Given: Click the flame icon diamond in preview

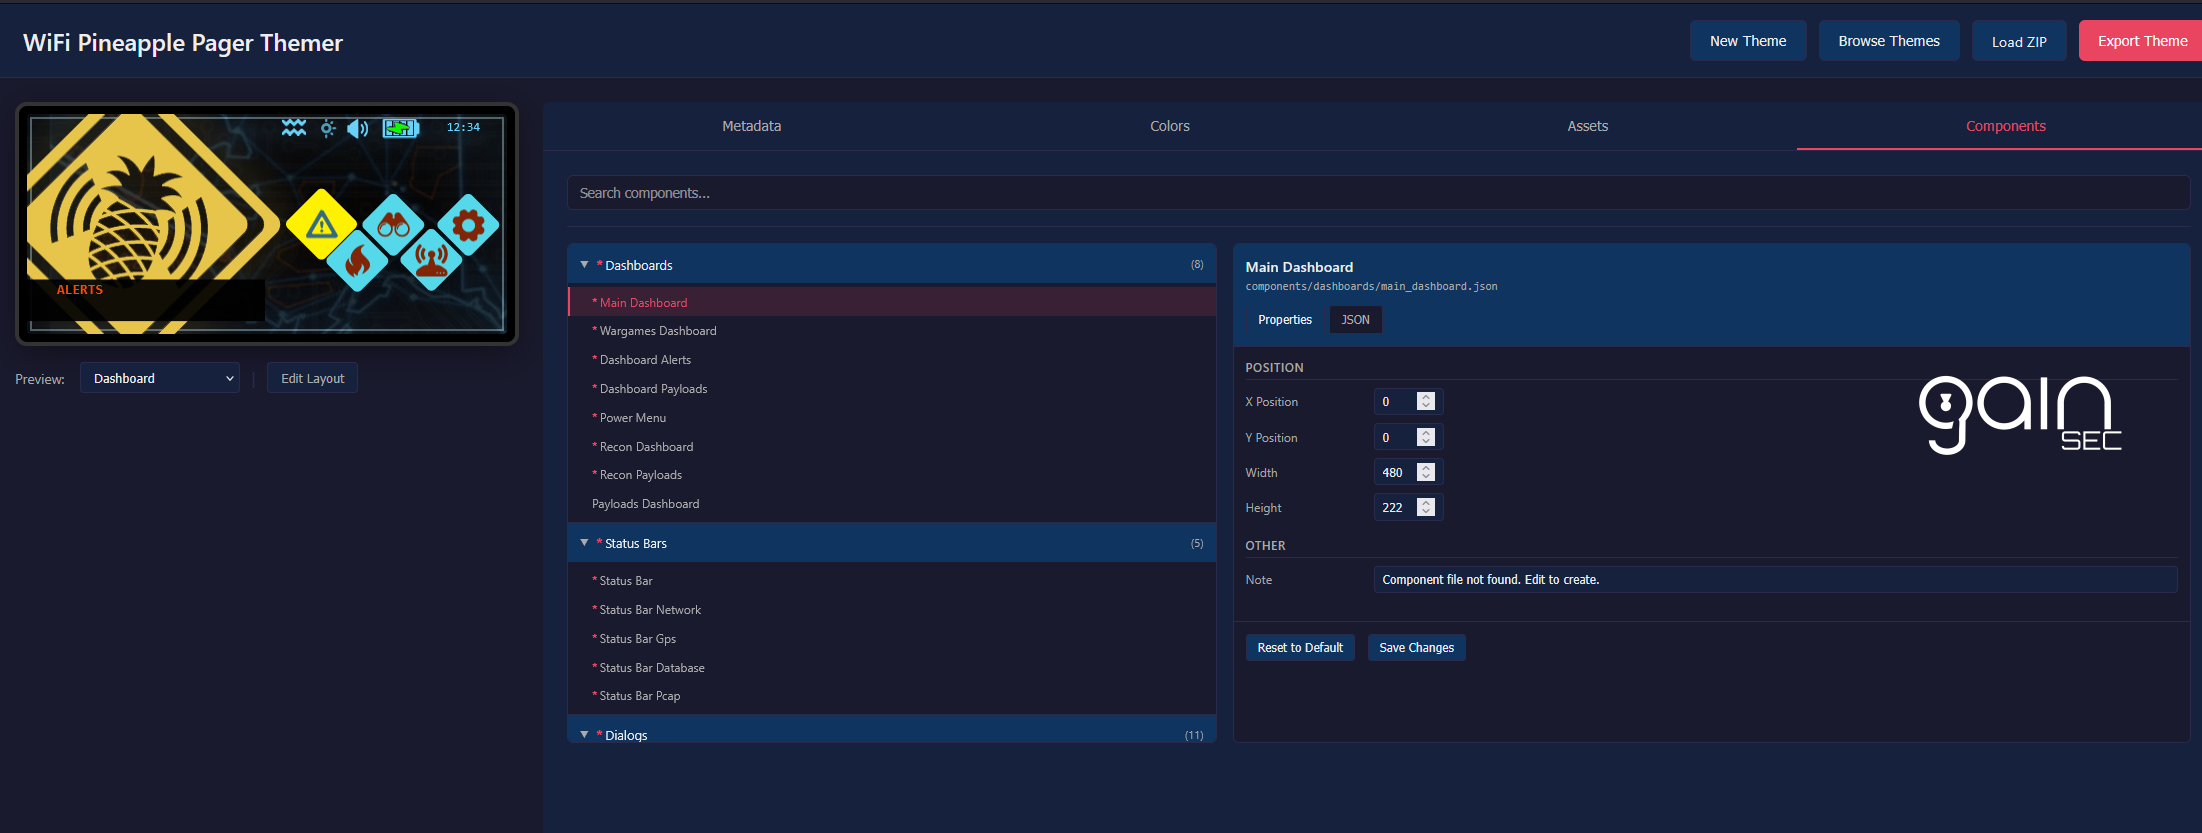Looking at the screenshot, I should click(x=357, y=261).
